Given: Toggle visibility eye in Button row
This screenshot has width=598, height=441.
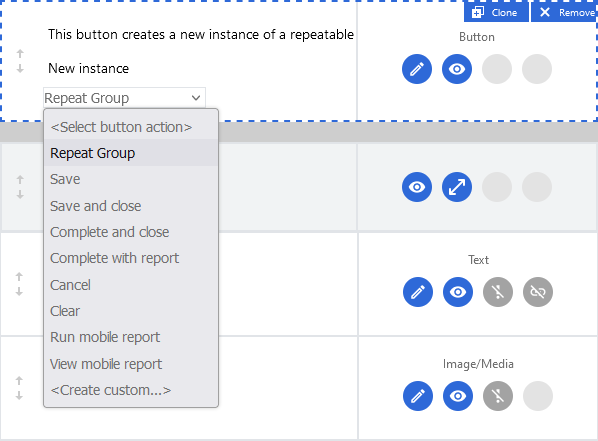Looking at the screenshot, I should pos(457,69).
